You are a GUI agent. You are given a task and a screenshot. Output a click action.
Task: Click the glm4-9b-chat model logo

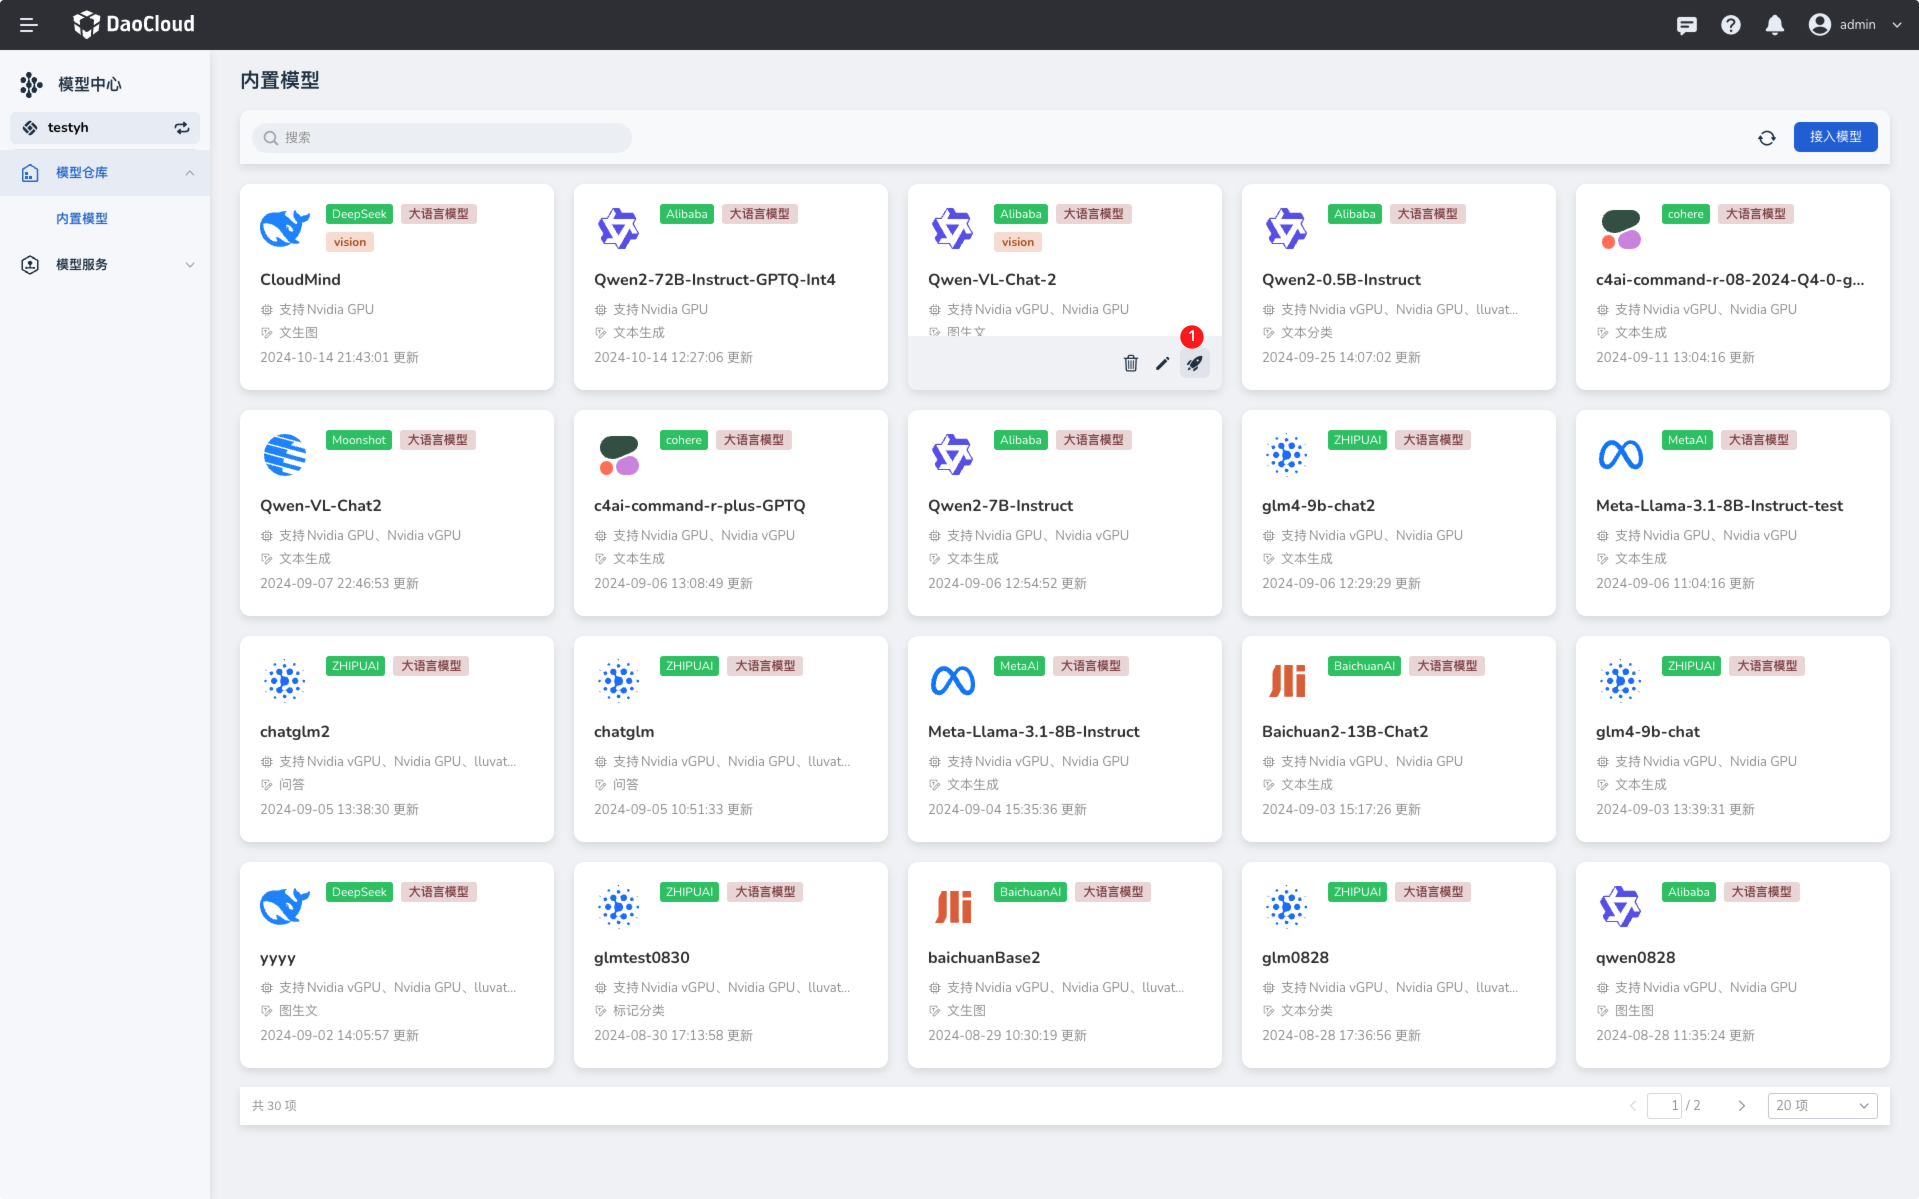click(x=1620, y=681)
